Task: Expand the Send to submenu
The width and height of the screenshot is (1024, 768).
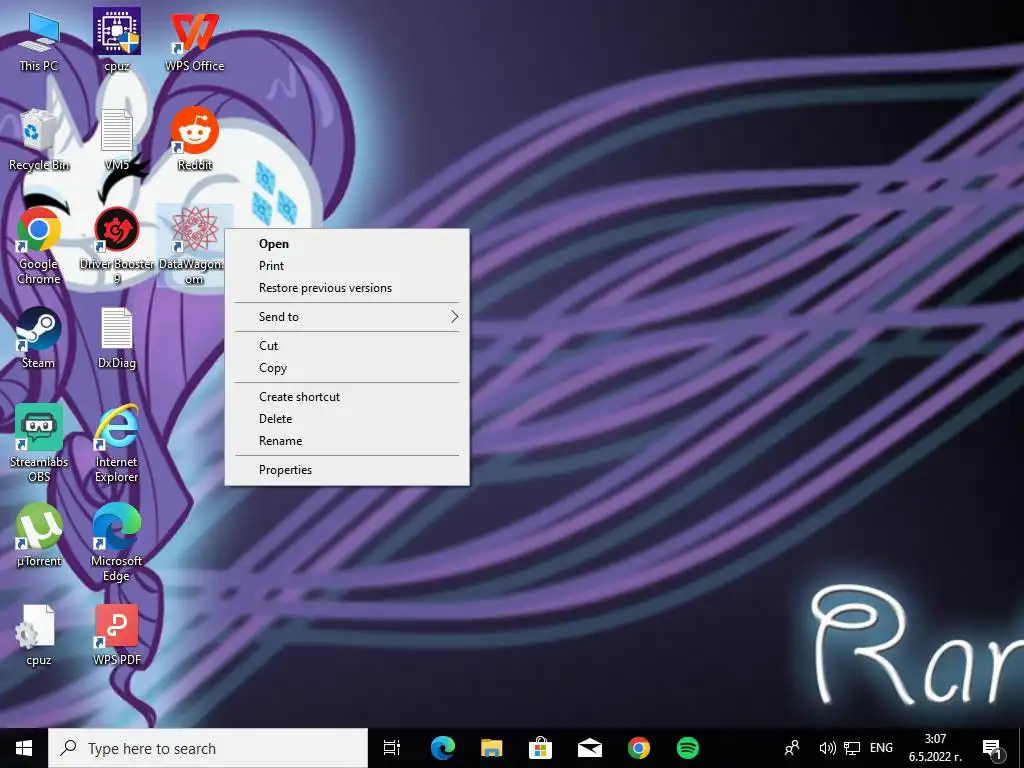Action: (347, 317)
